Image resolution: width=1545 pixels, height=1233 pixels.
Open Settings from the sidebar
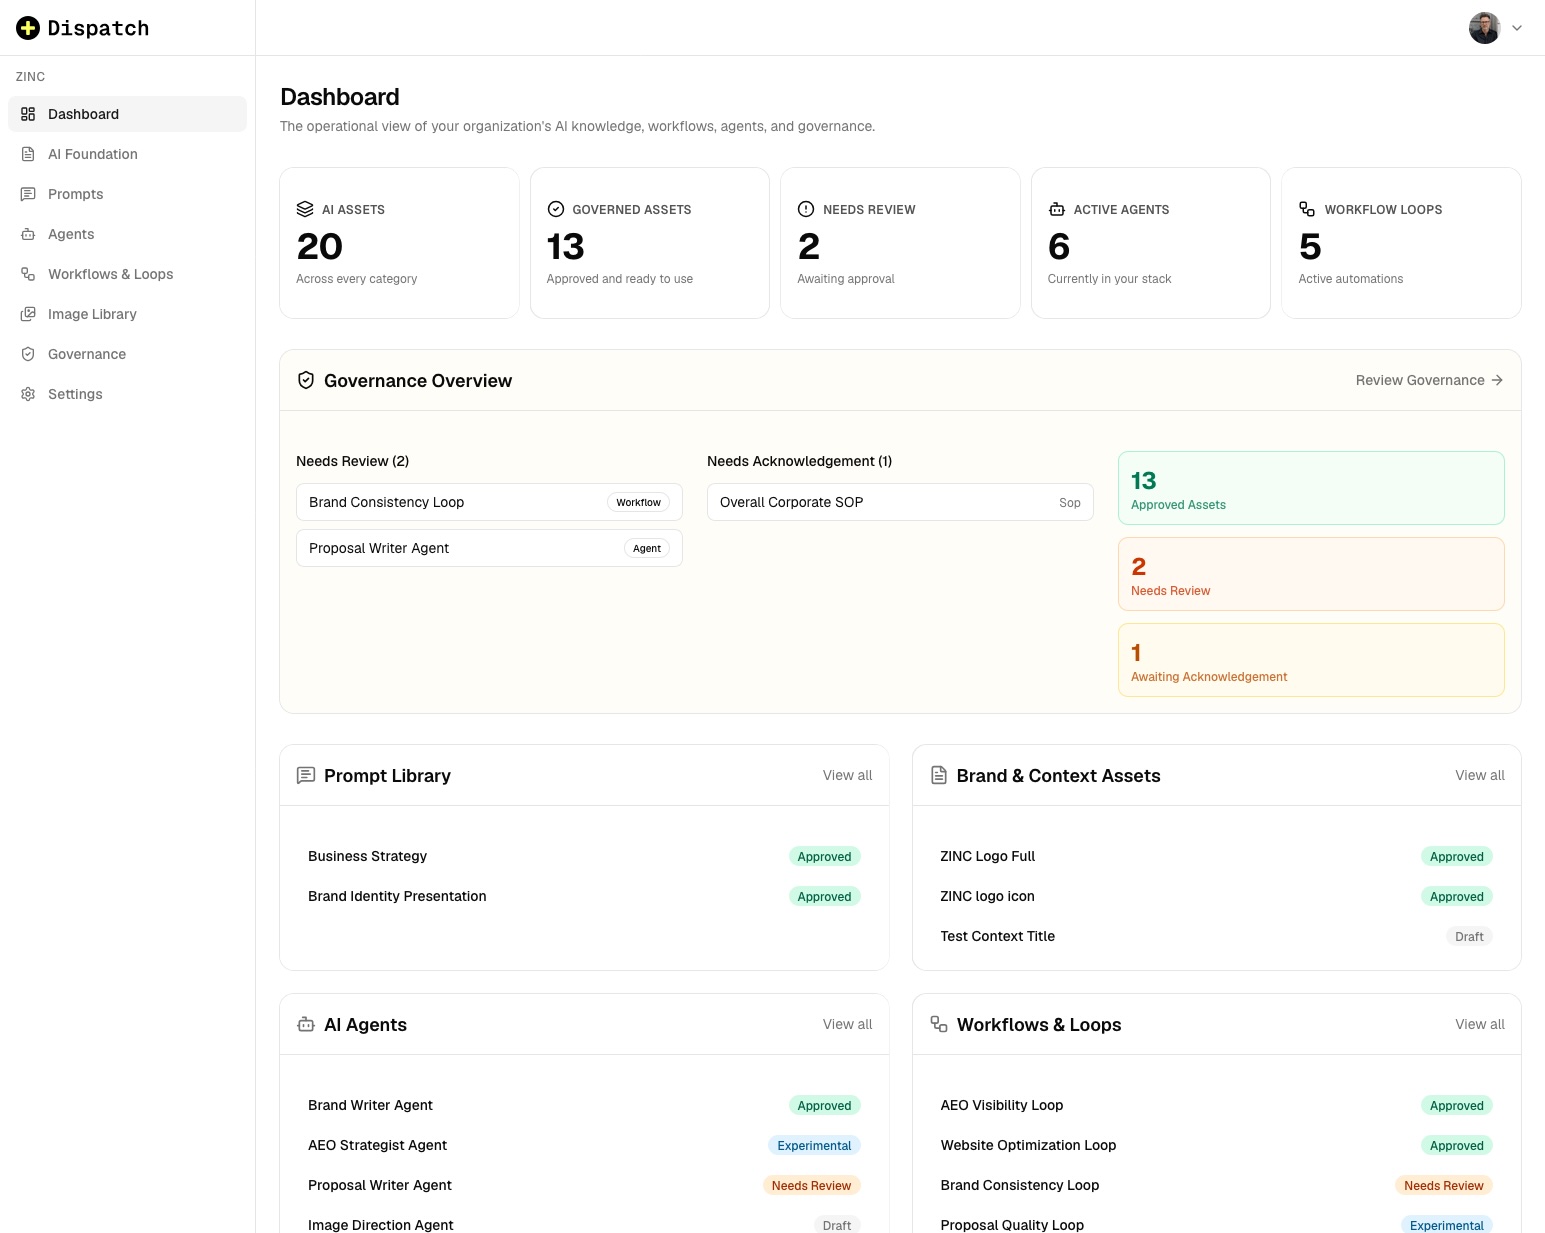click(127, 394)
